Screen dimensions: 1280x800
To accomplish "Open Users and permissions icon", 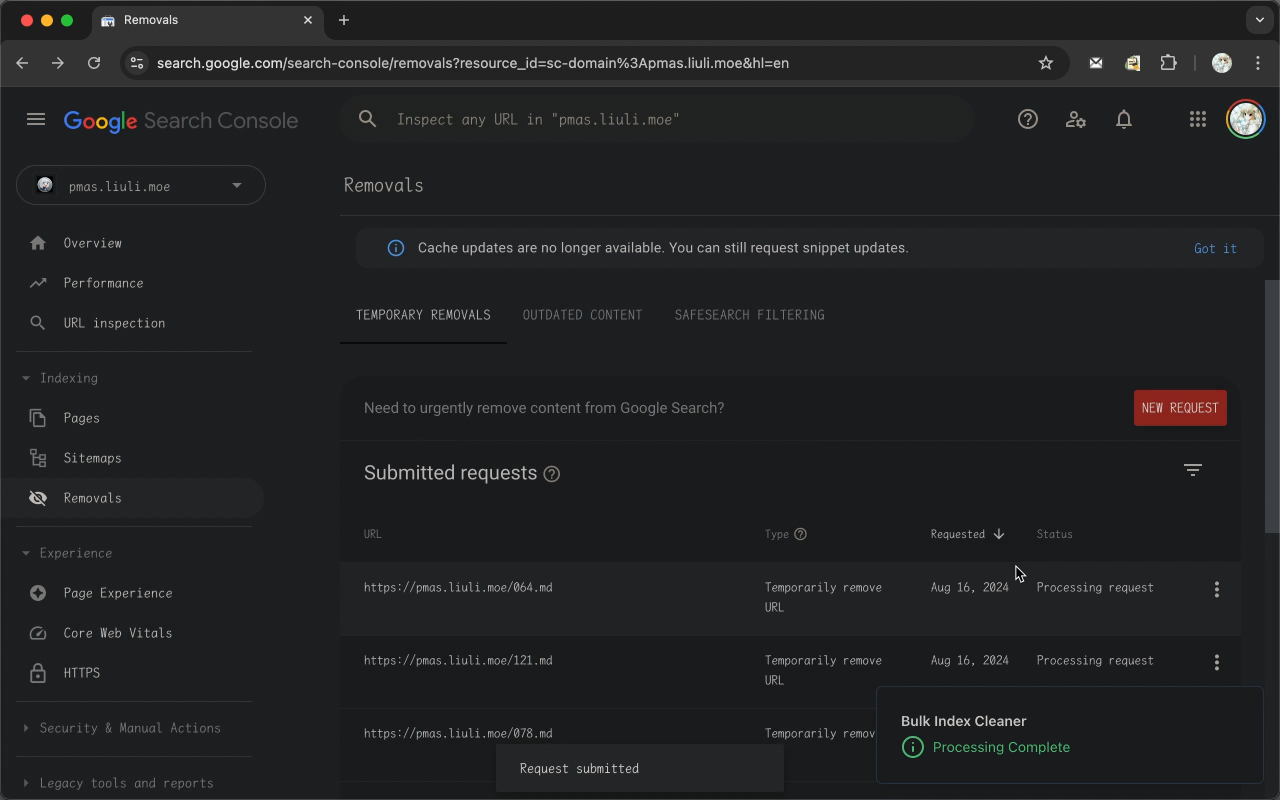I will coord(1076,119).
